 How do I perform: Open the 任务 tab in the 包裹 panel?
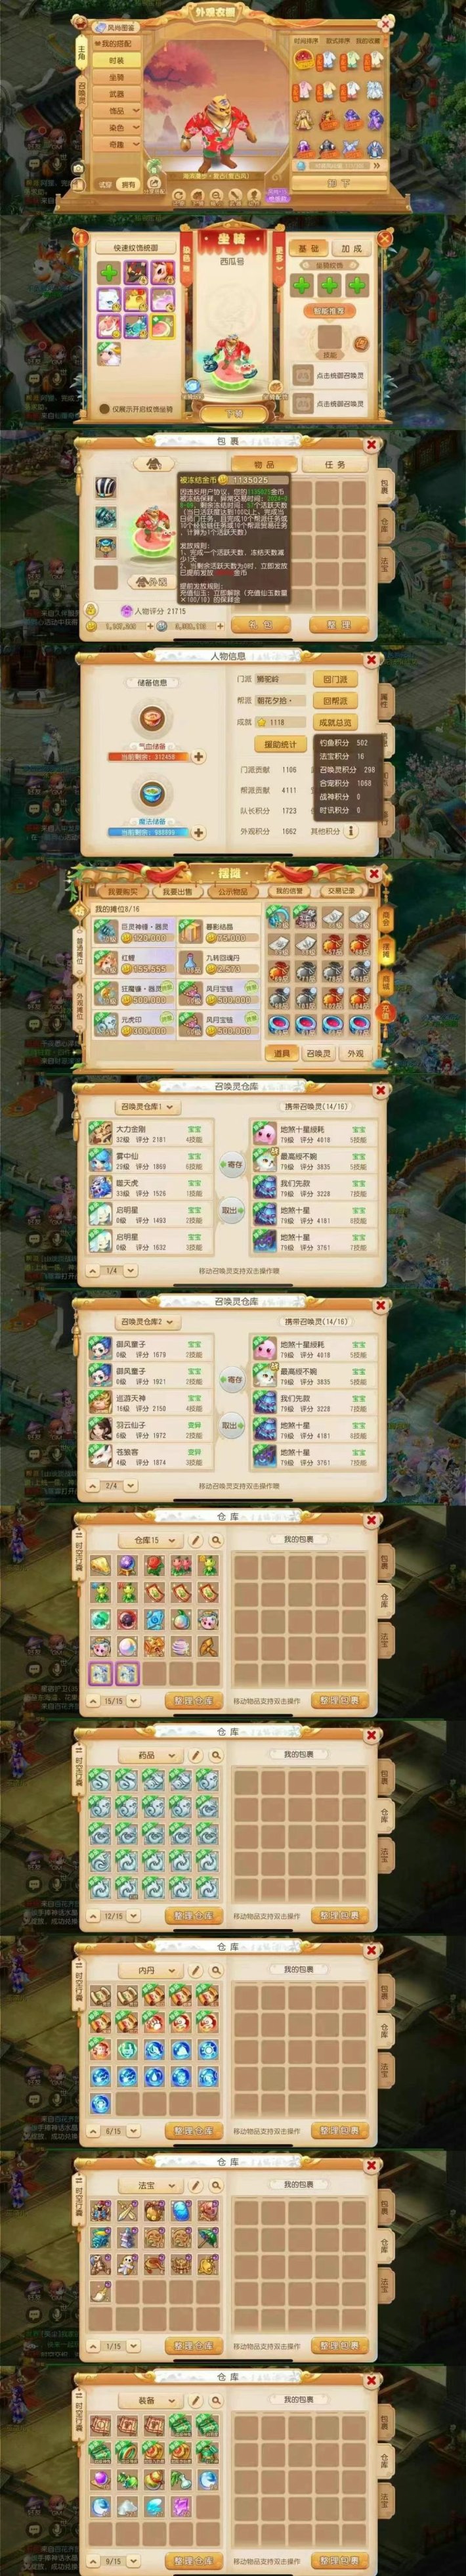point(335,465)
